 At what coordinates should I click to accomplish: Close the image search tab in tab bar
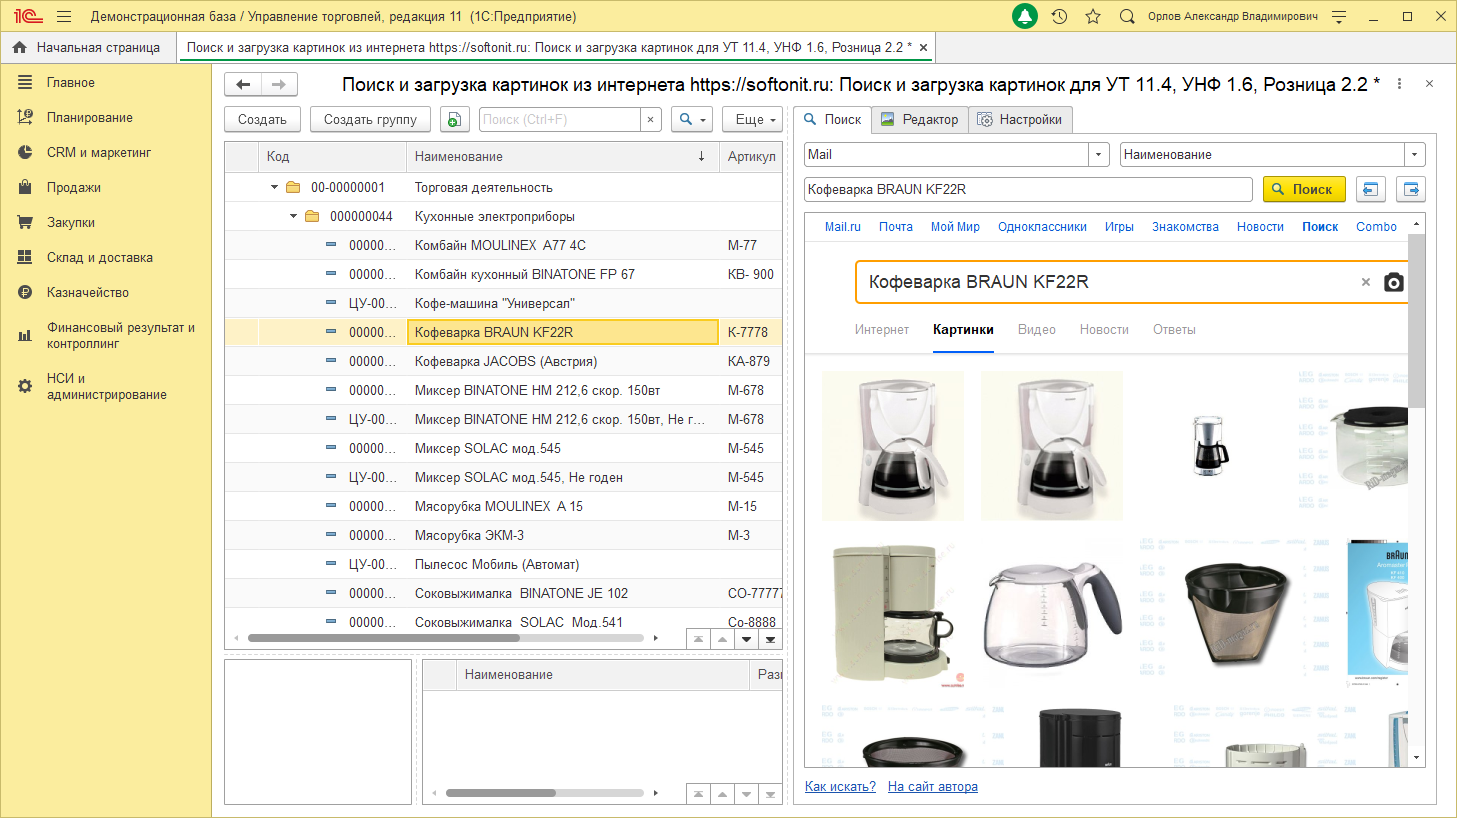click(x=923, y=47)
